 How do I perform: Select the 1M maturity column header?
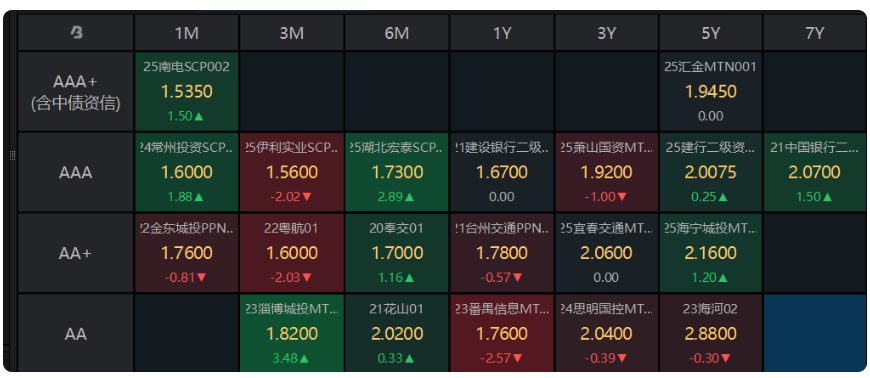point(186,33)
